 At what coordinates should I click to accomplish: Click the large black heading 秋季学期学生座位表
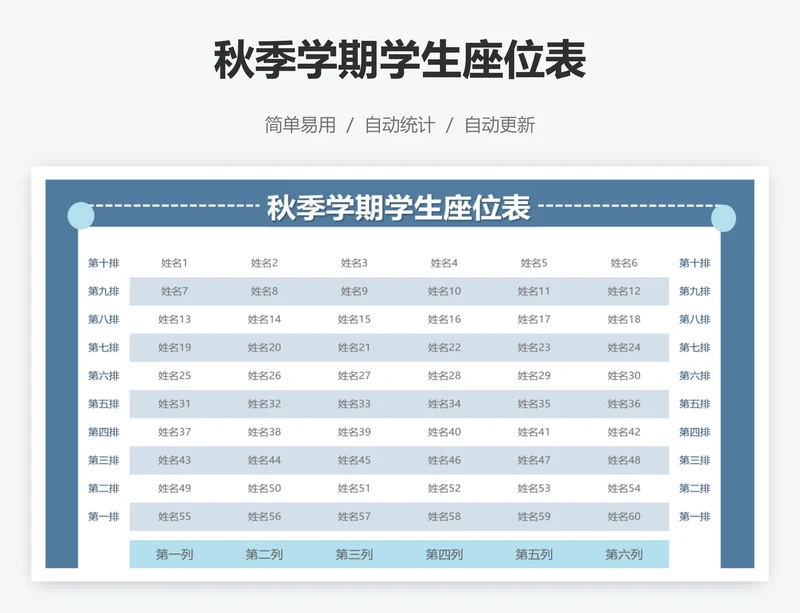coord(399,60)
